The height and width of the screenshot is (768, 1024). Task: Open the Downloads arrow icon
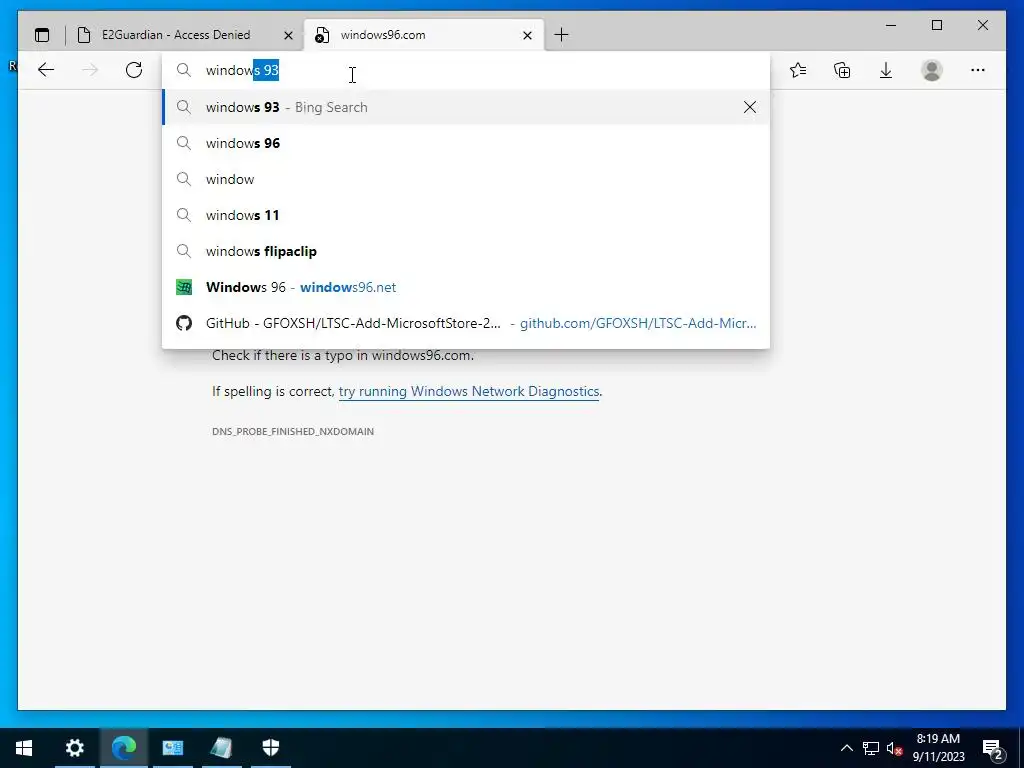coord(886,70)
